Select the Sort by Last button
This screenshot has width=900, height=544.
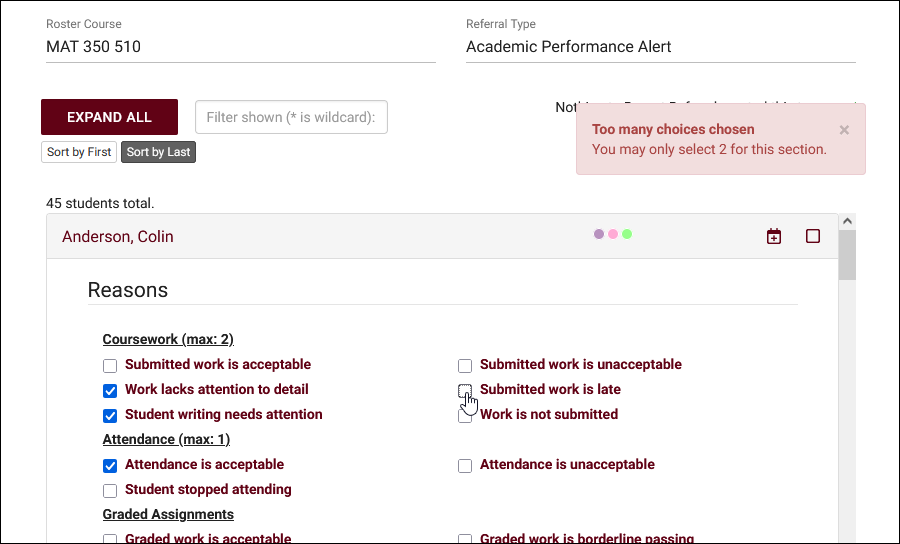[x=158, y=152]
